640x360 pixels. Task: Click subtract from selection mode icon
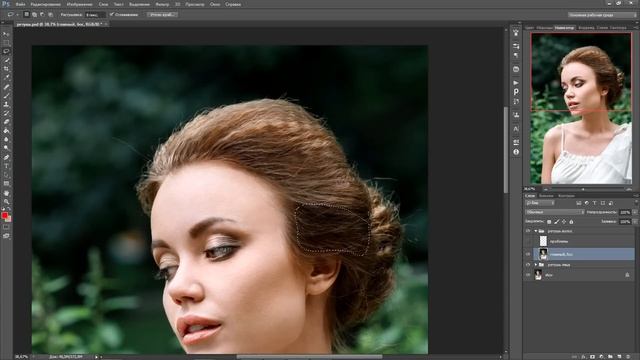[x=42, y=14]
